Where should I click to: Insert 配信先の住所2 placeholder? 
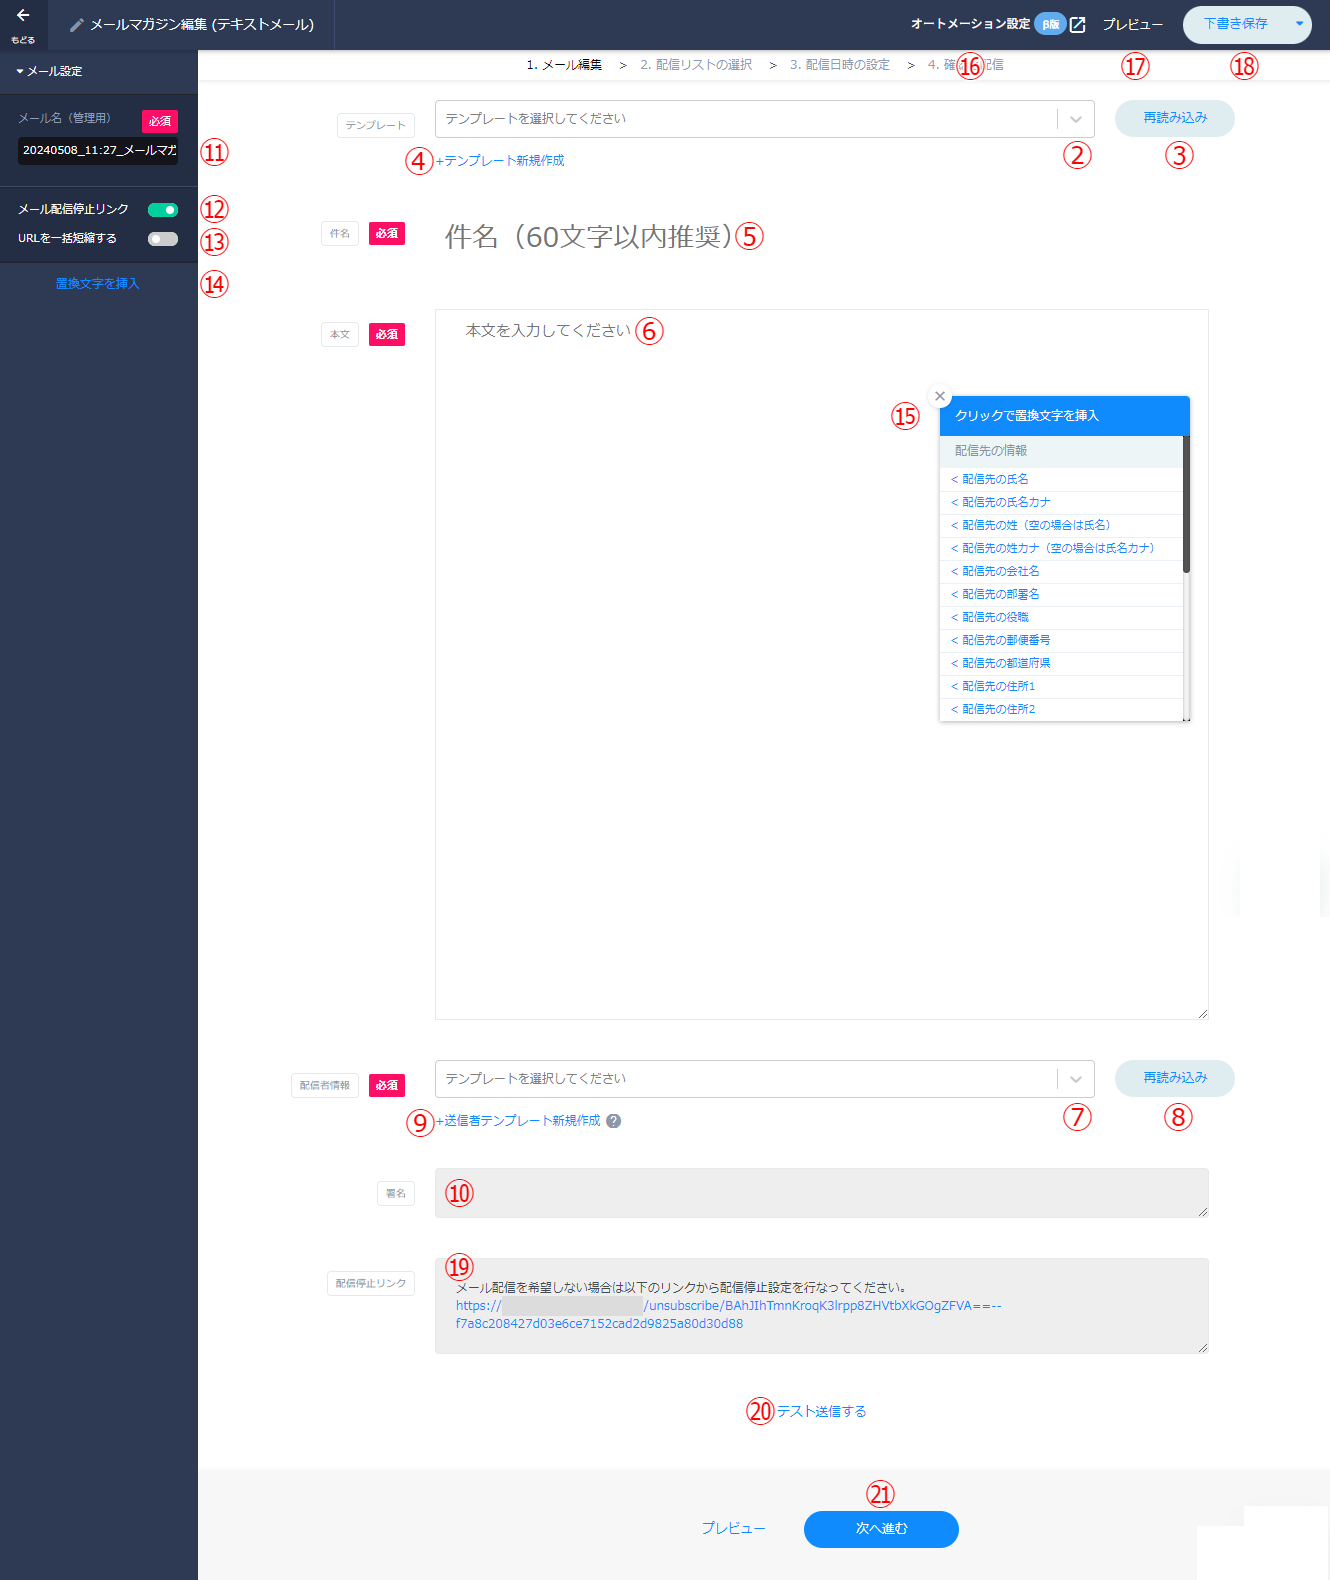(x=1061, y=710)
